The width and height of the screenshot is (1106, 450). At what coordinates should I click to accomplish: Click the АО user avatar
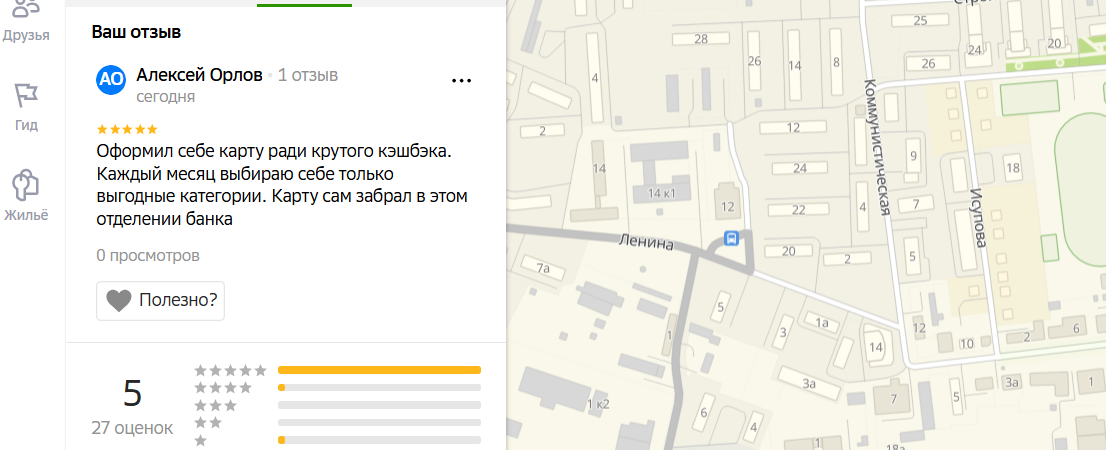pos(110,80)
